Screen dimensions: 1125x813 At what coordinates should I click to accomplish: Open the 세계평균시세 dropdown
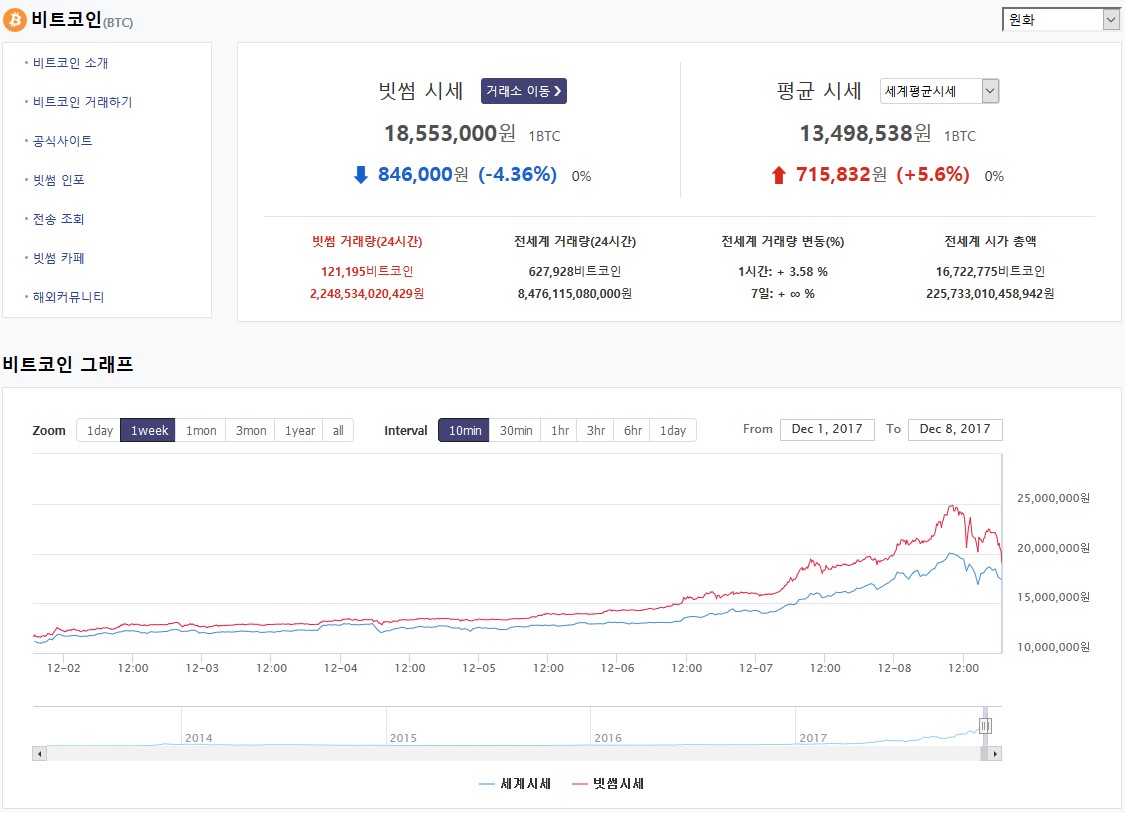coord(939,91)
